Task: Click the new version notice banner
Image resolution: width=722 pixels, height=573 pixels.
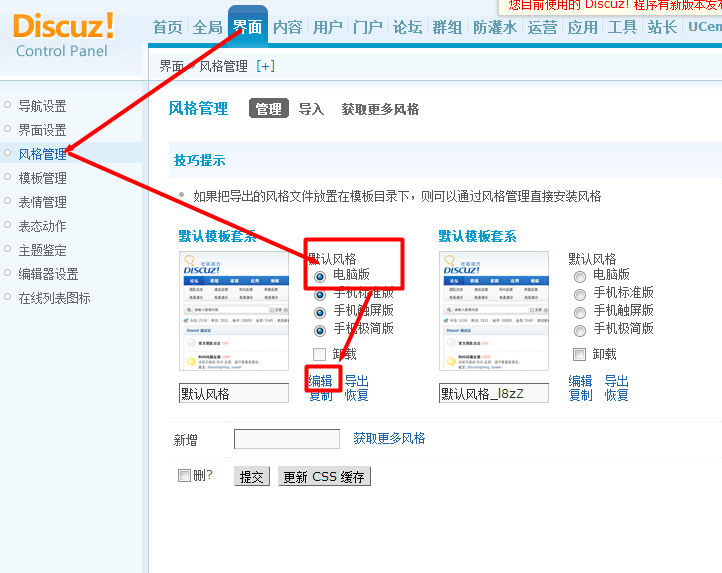Action: pyautogui.click(x=611, y=6)
